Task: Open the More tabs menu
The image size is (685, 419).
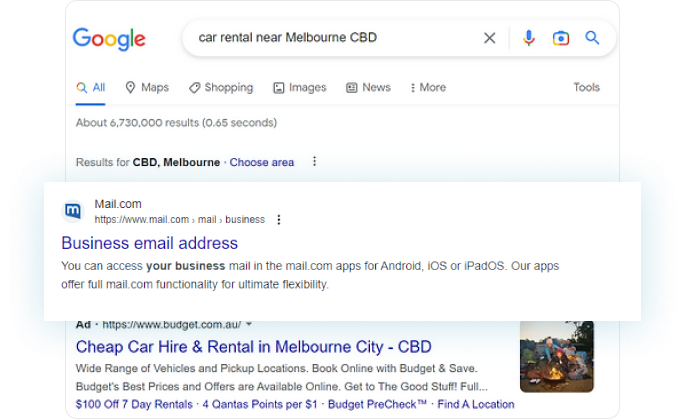Action: (x=428, y=87)
